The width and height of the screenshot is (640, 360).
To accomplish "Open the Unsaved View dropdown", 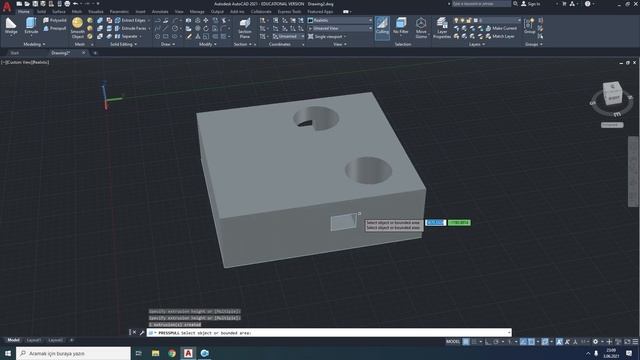I will point(340,28).
